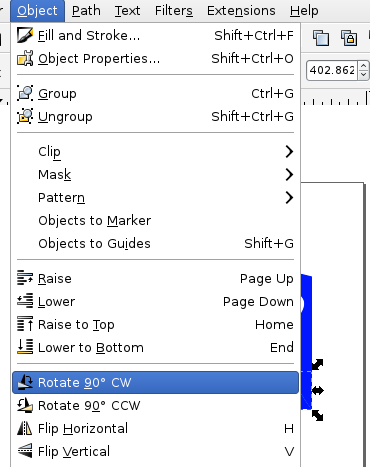Click the Ungroup icon in the menu
The width and height of the screenshot is (370, 467).
click(25, 116)
